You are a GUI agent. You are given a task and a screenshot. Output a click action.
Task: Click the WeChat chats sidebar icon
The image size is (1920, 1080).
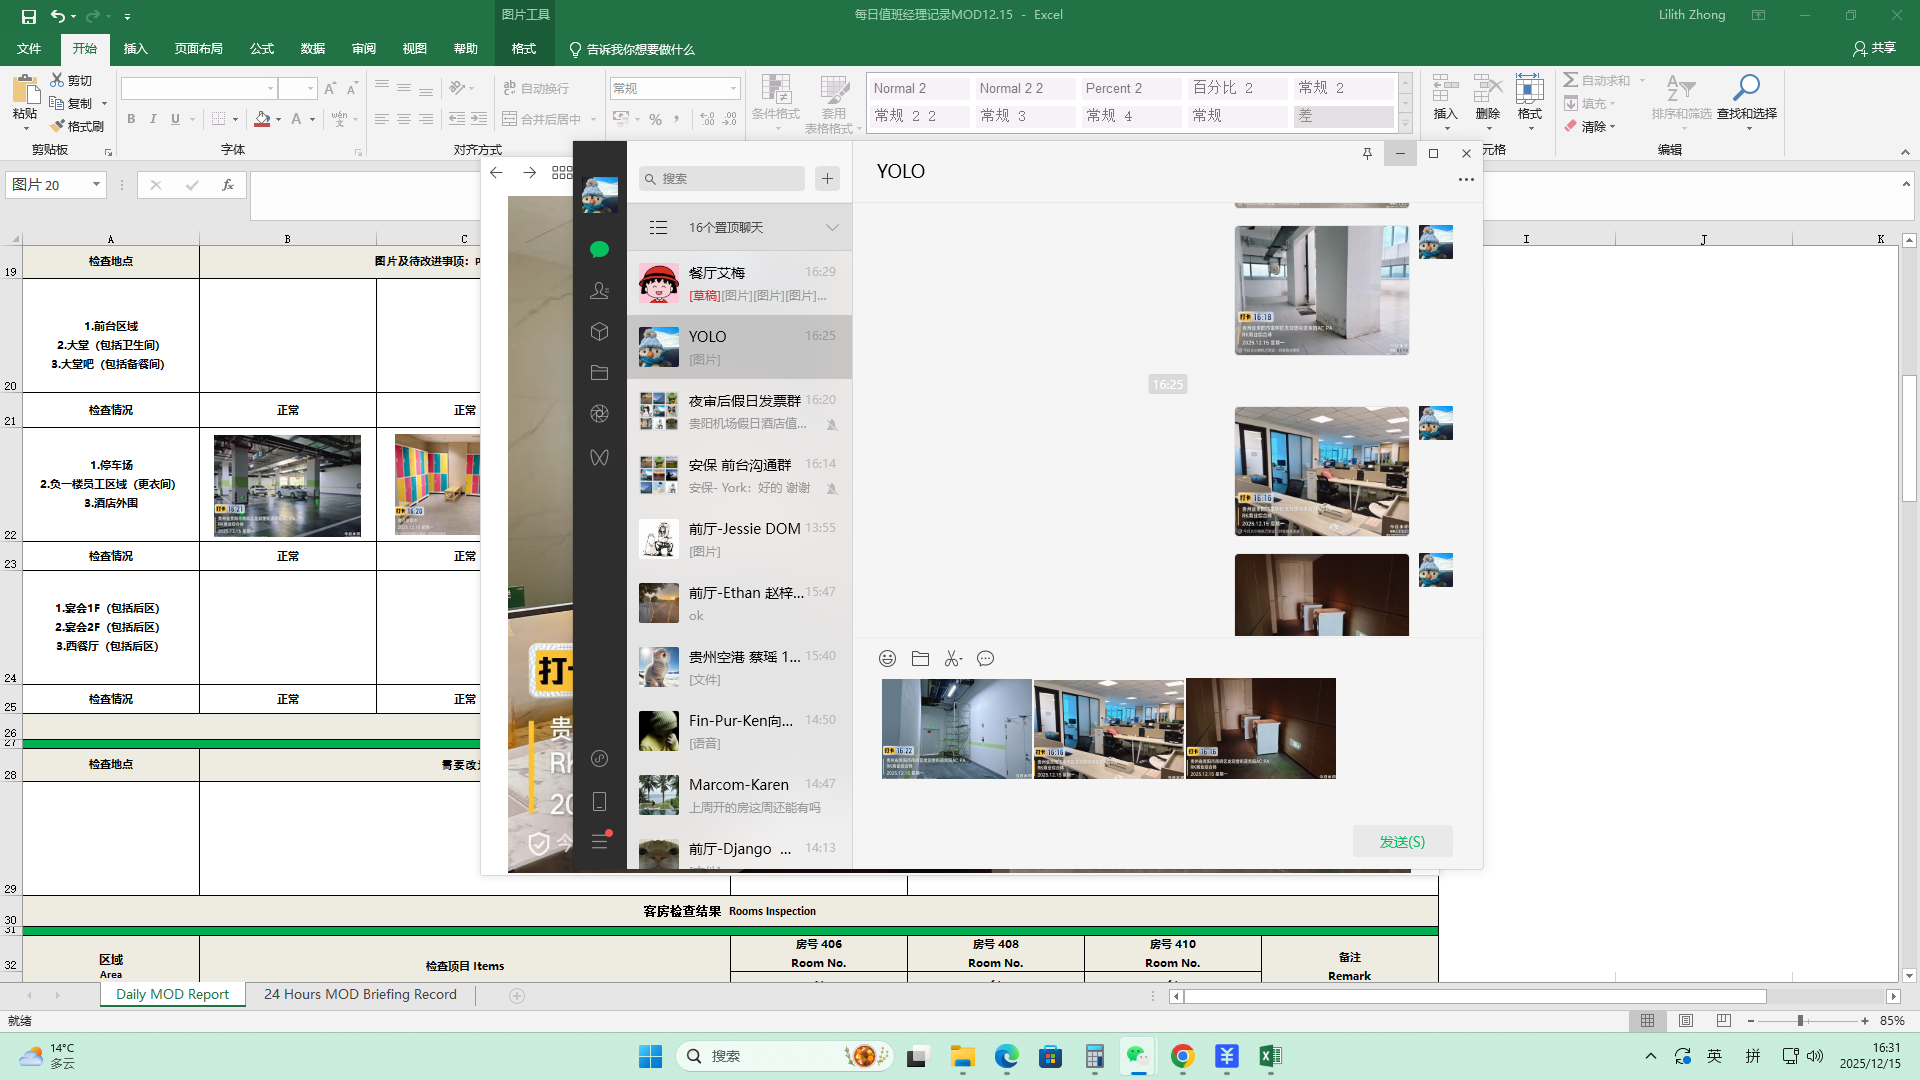pos(599,250)
